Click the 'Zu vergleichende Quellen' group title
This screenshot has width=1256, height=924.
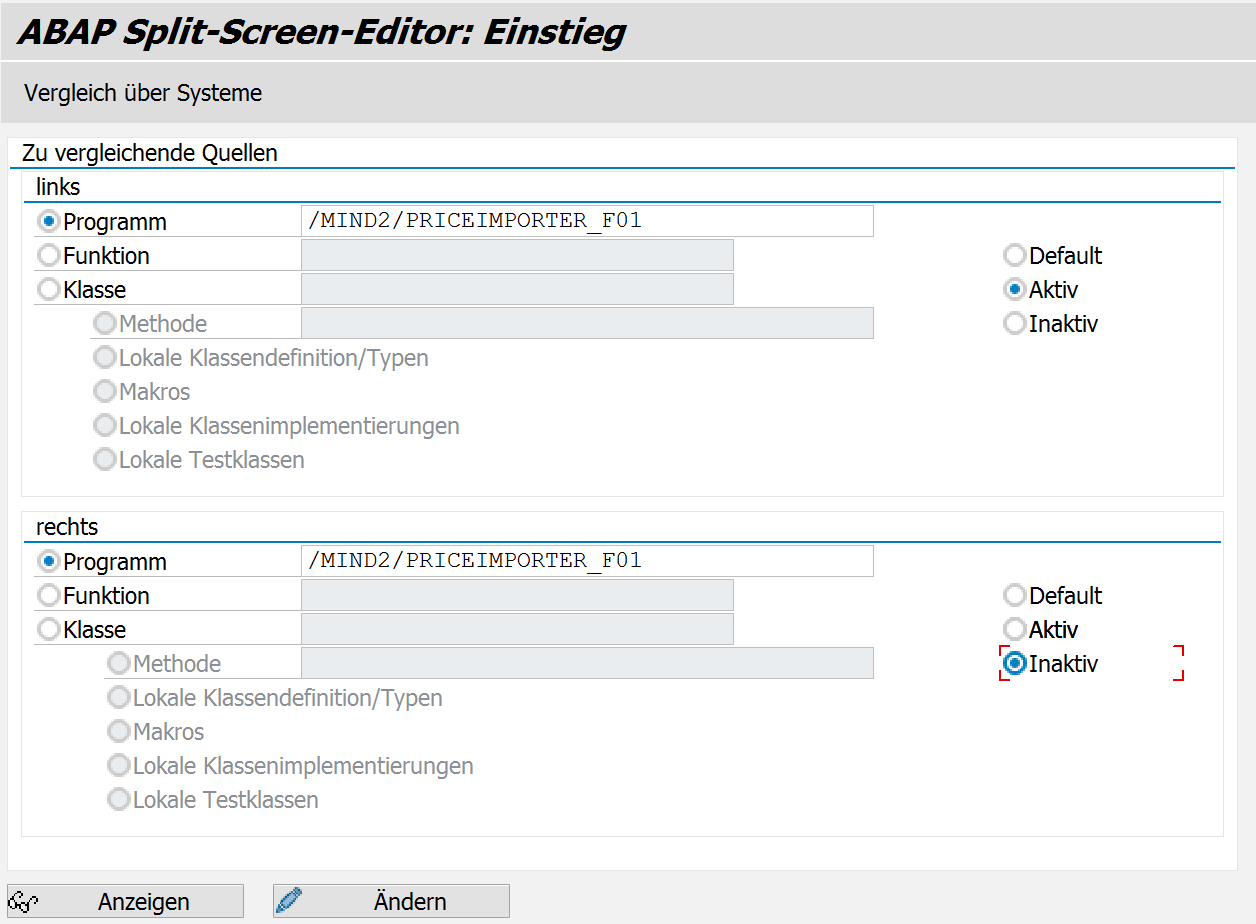150,153
